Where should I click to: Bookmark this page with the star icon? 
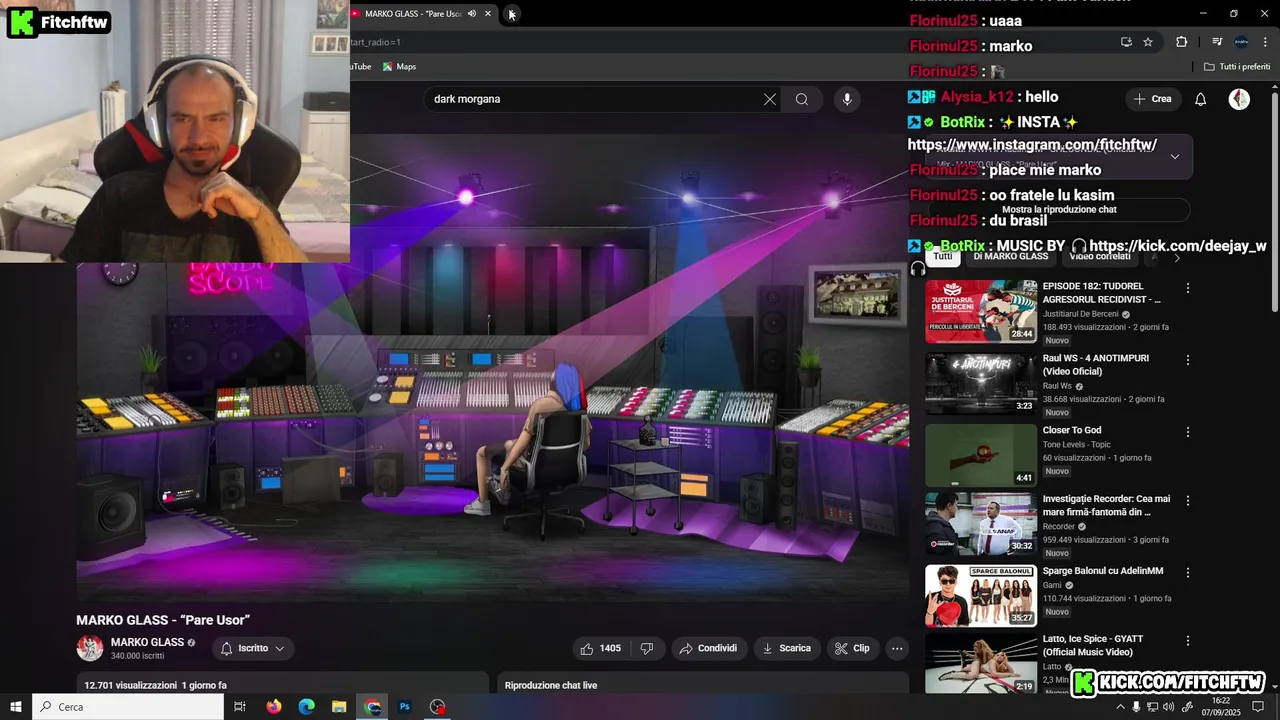(x=1148, y=42)
